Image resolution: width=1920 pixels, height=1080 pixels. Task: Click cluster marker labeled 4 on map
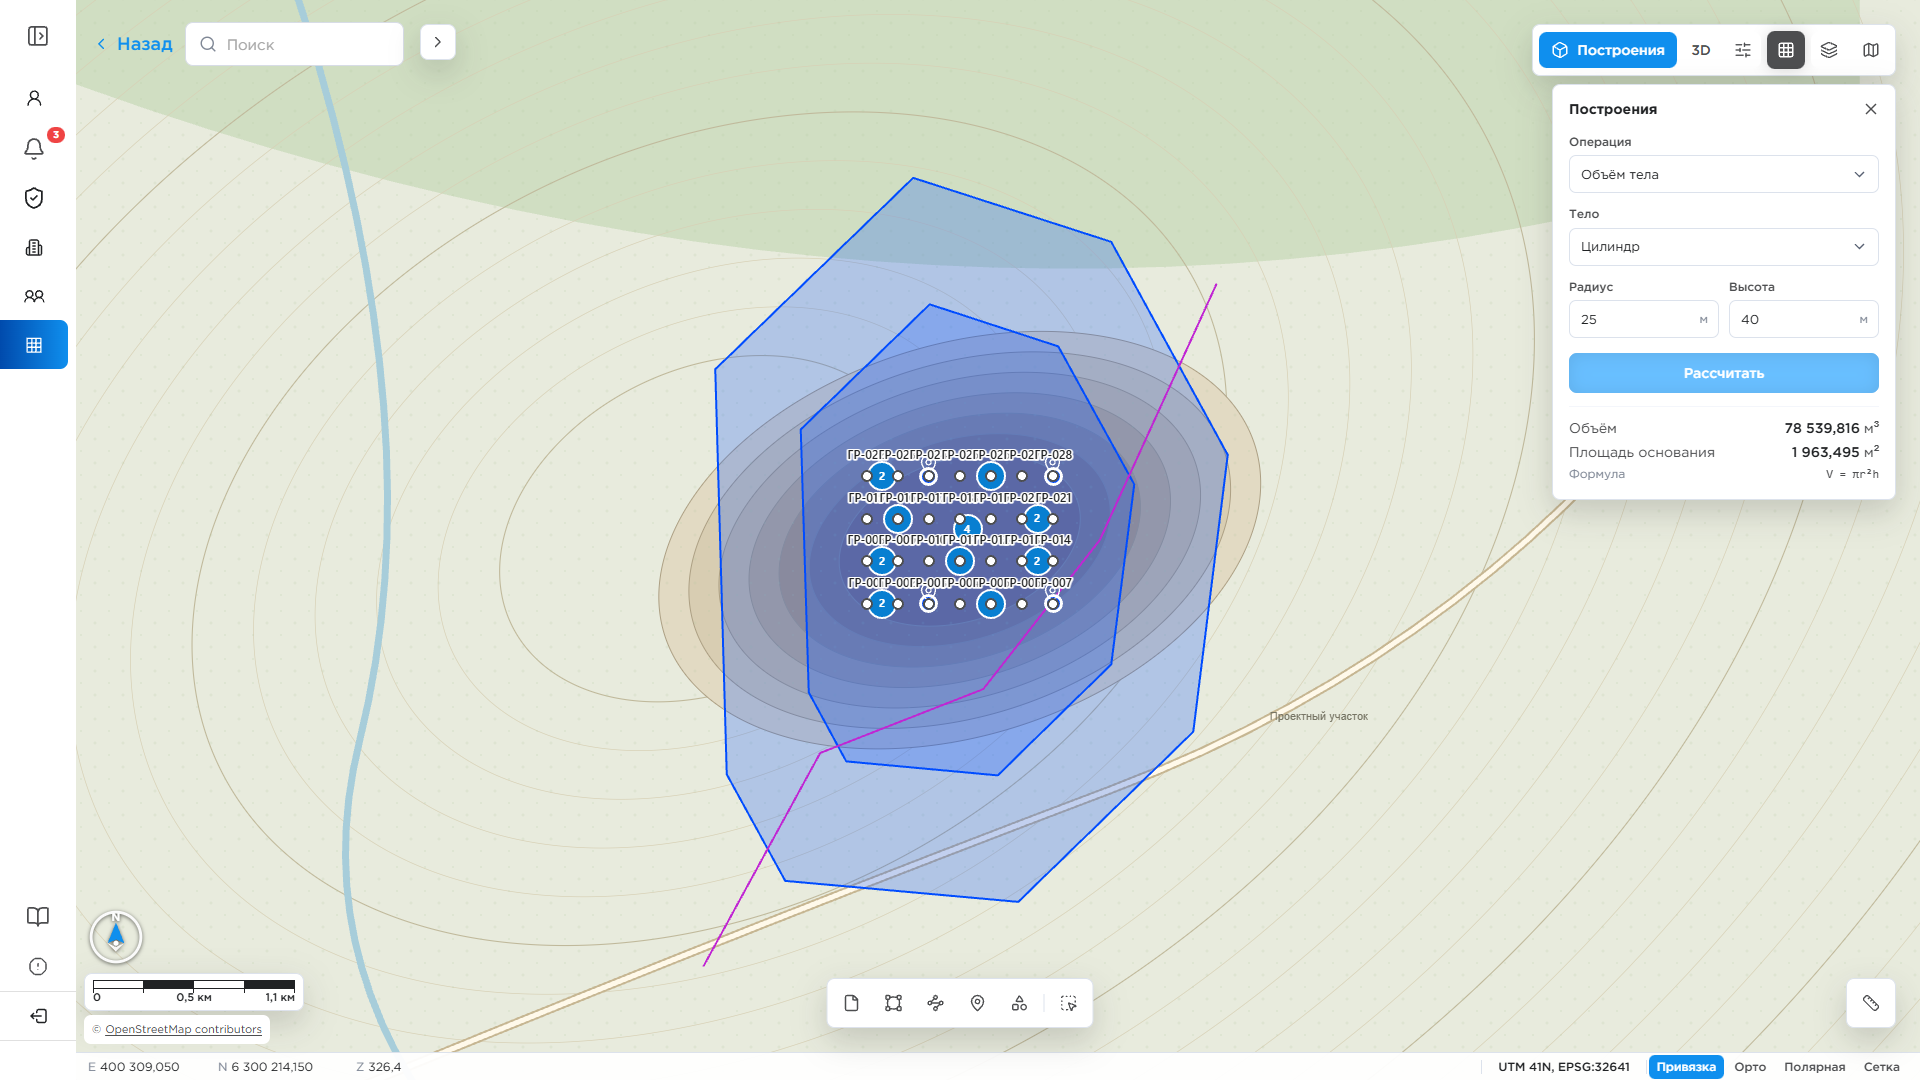[967, 527]
